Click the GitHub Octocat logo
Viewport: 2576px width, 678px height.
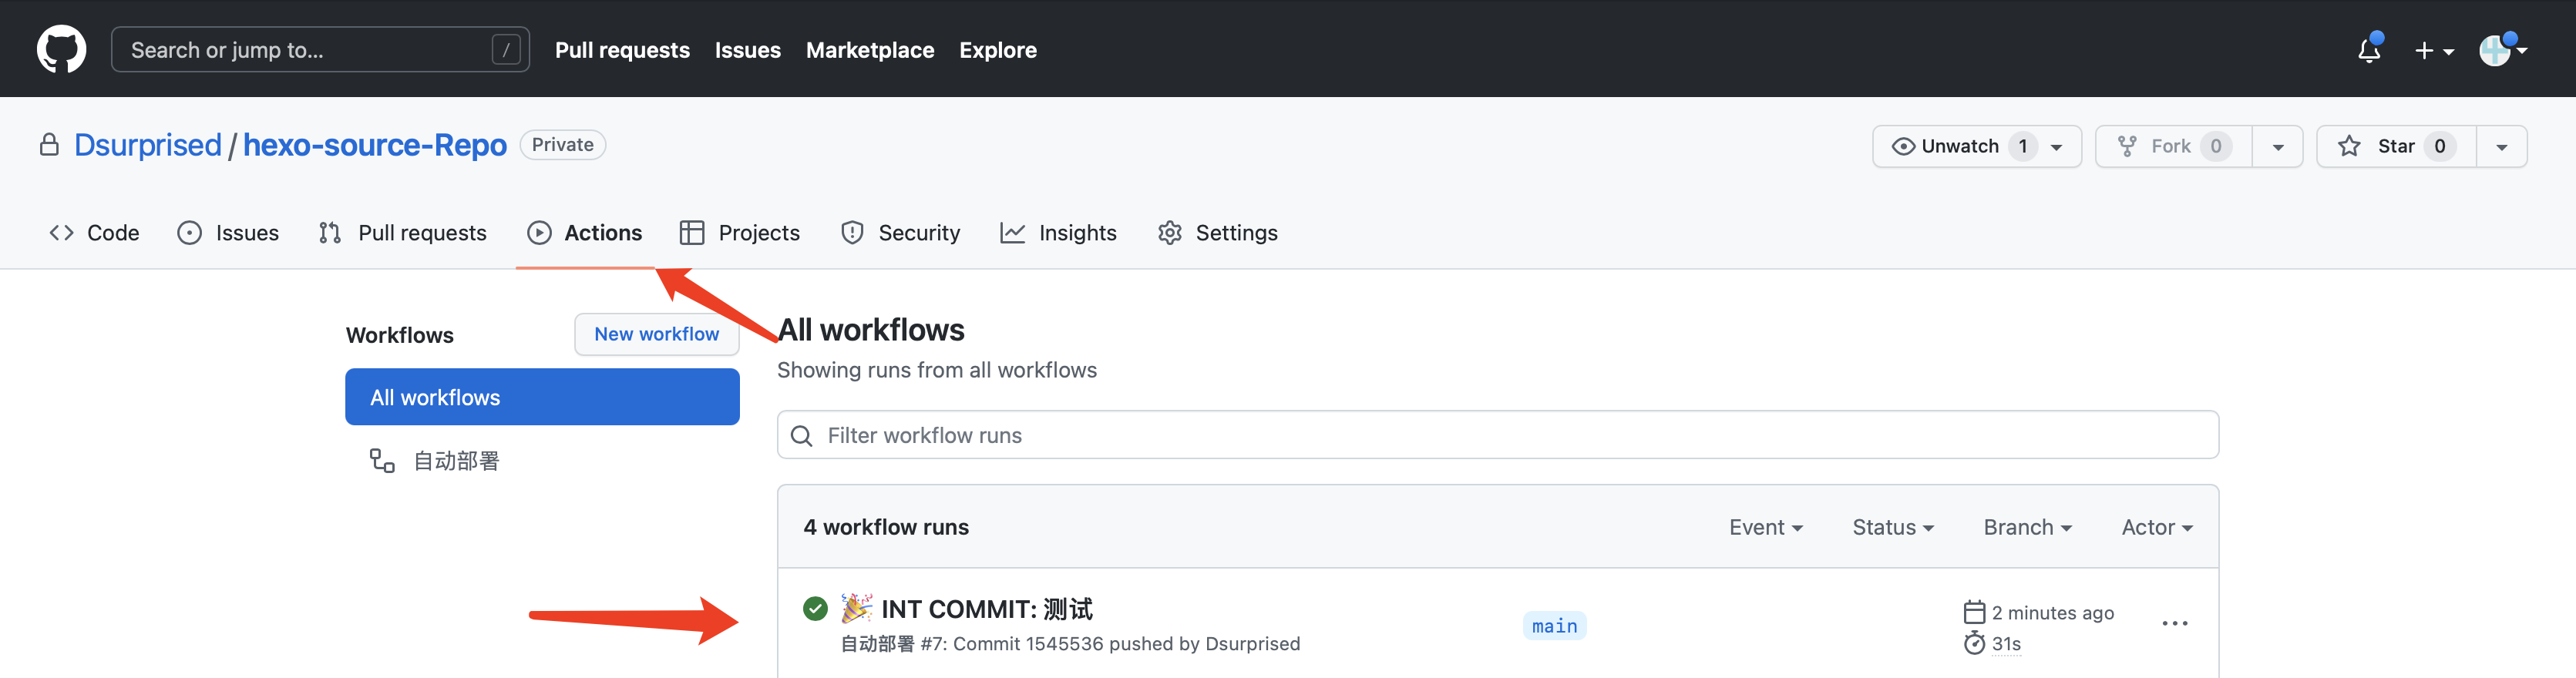(61, 49)
